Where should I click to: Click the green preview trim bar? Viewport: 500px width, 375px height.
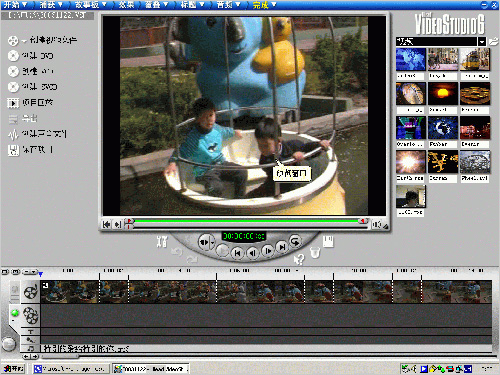246,221
